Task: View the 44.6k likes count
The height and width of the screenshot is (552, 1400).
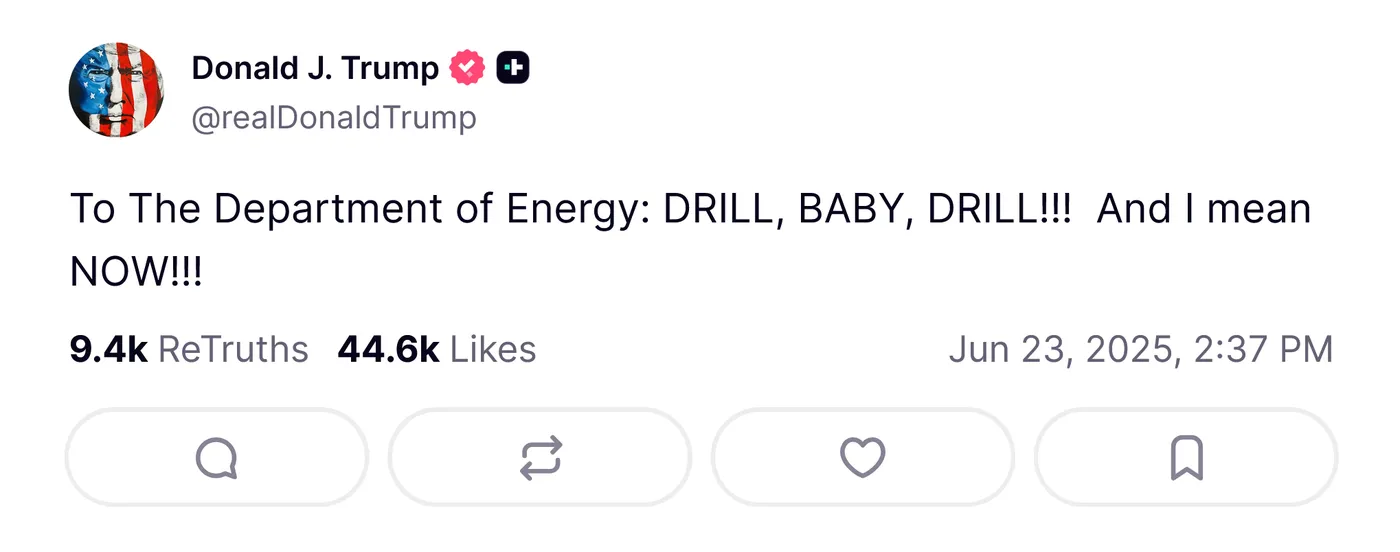Action: [x=389, y=349]
